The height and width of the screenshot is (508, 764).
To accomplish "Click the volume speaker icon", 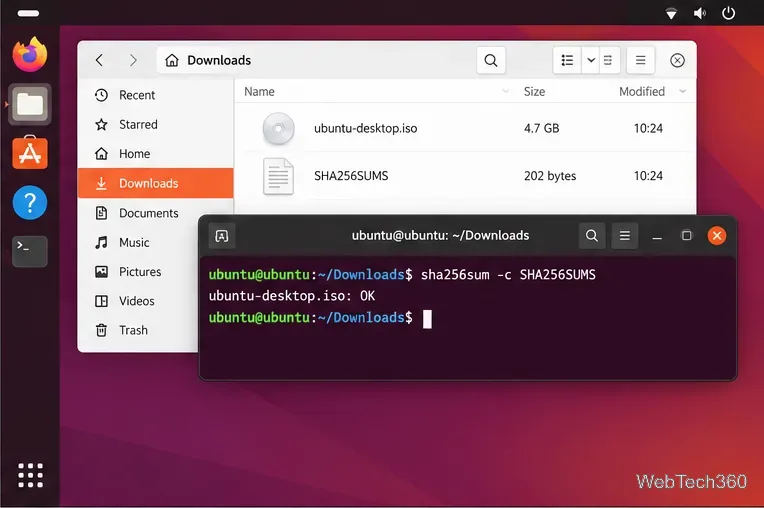I will coord(700,14).
